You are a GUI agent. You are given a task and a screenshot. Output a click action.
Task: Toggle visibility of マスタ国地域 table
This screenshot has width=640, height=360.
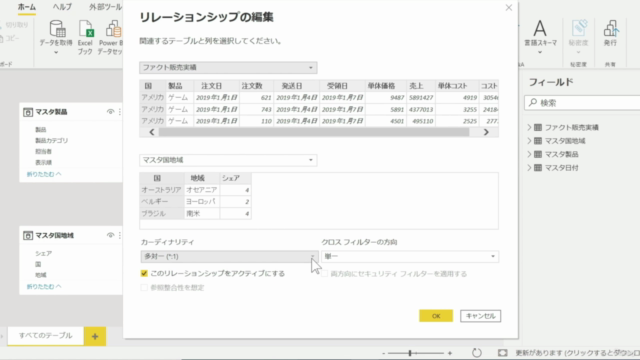(110, 236)
